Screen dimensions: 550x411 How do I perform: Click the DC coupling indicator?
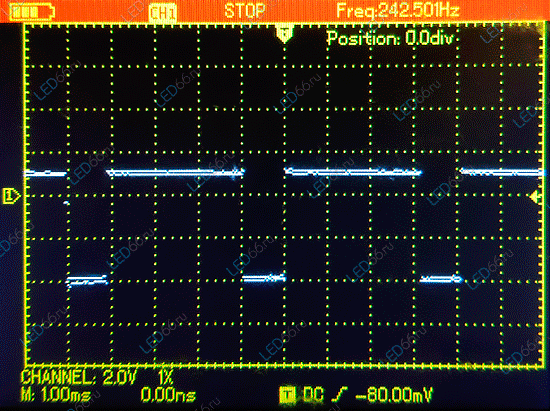[x=313, y=395]
